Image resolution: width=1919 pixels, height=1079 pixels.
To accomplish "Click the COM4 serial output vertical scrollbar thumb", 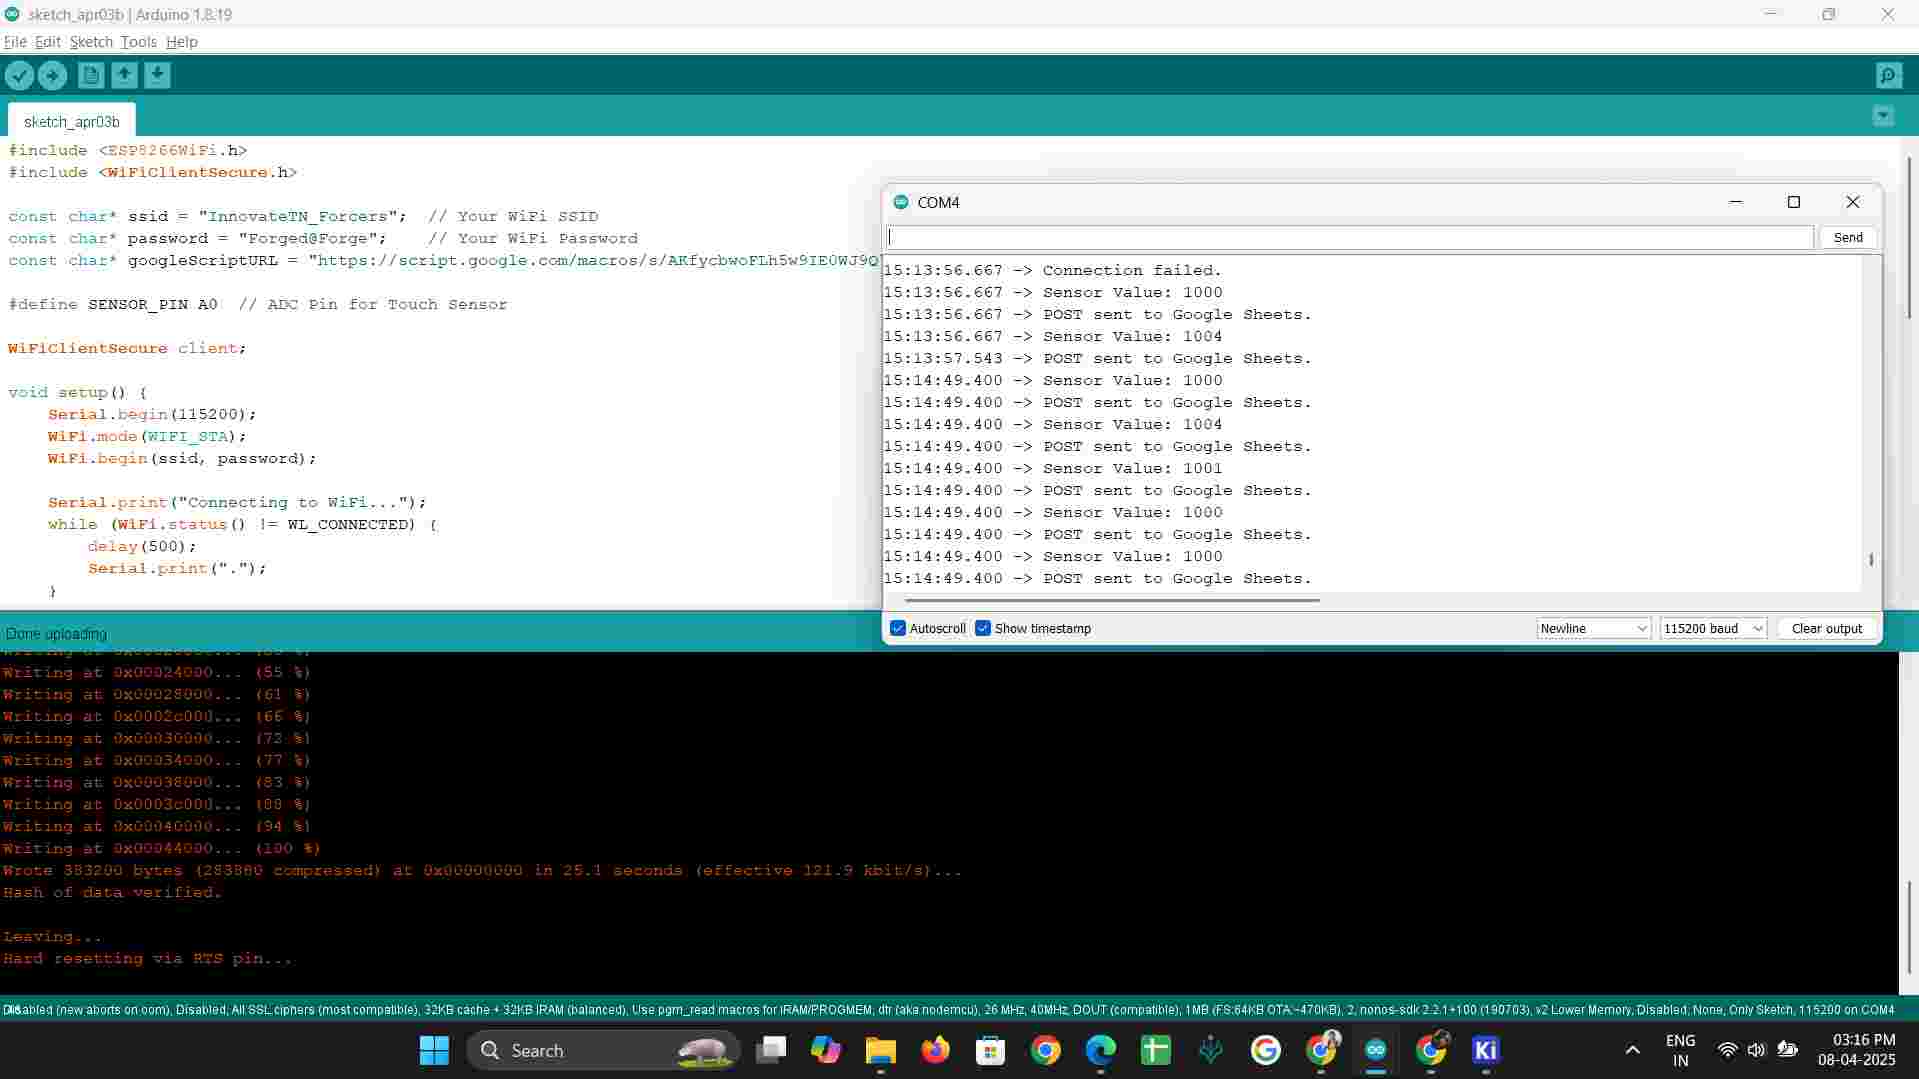I will (1871, 560).
